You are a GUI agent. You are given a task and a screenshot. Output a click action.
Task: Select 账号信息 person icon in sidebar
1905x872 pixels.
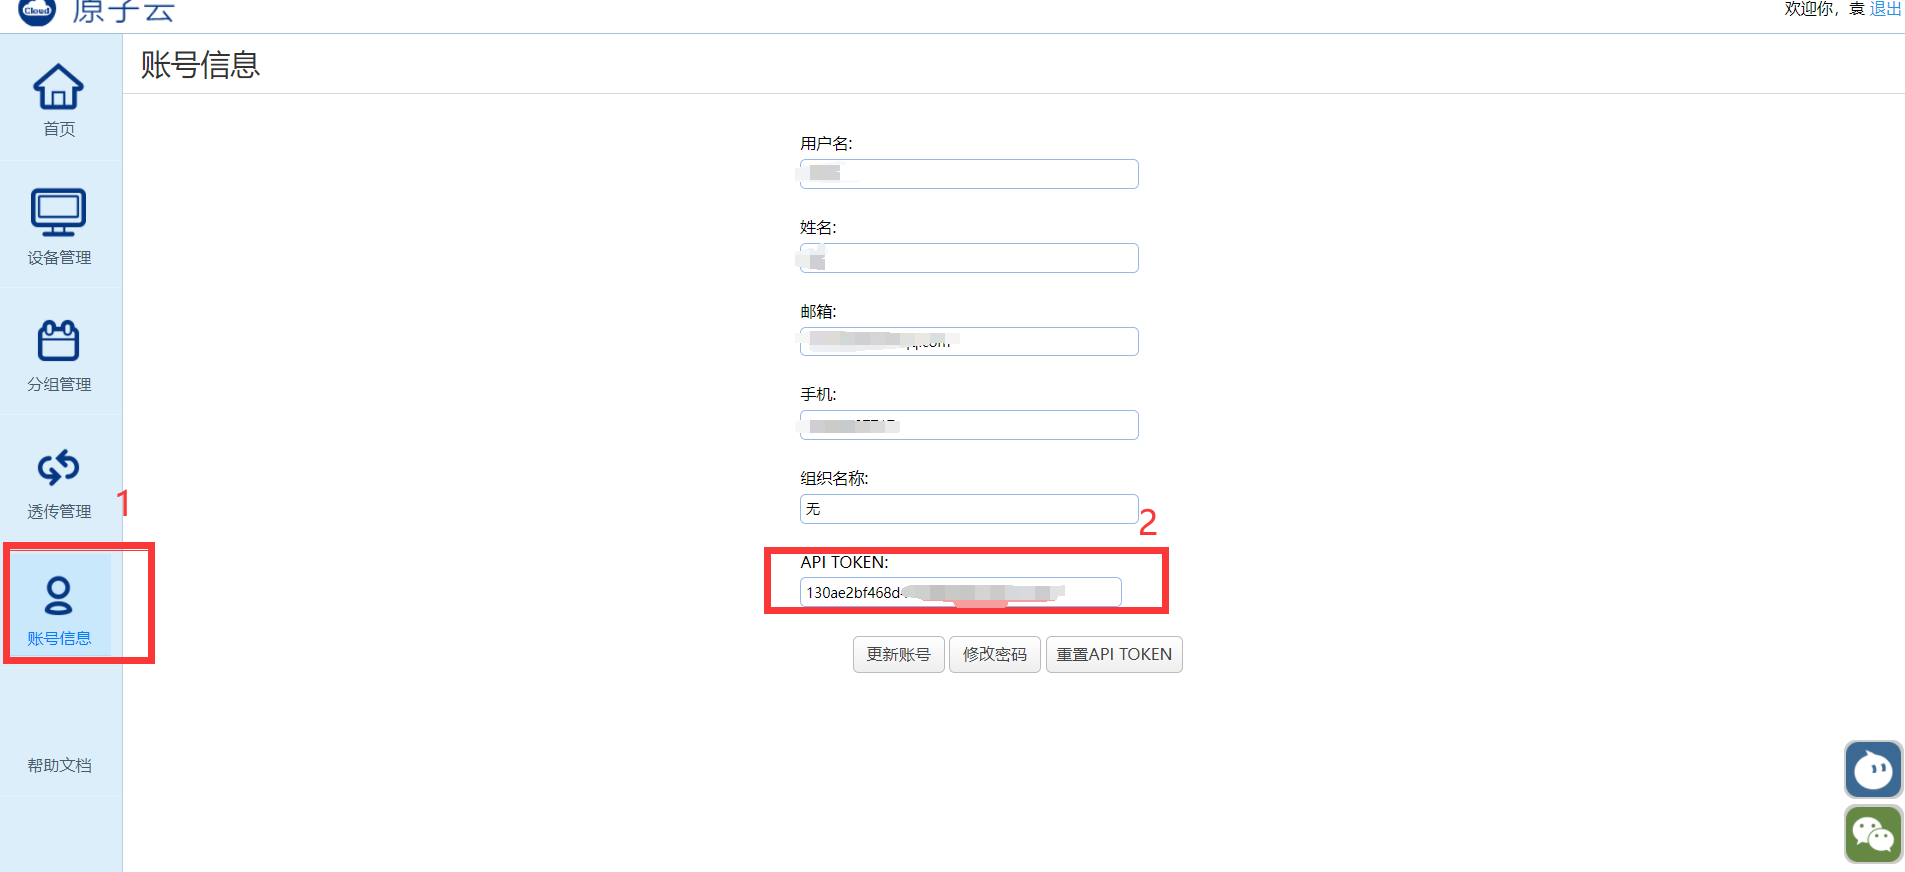(x=59, y=595)
